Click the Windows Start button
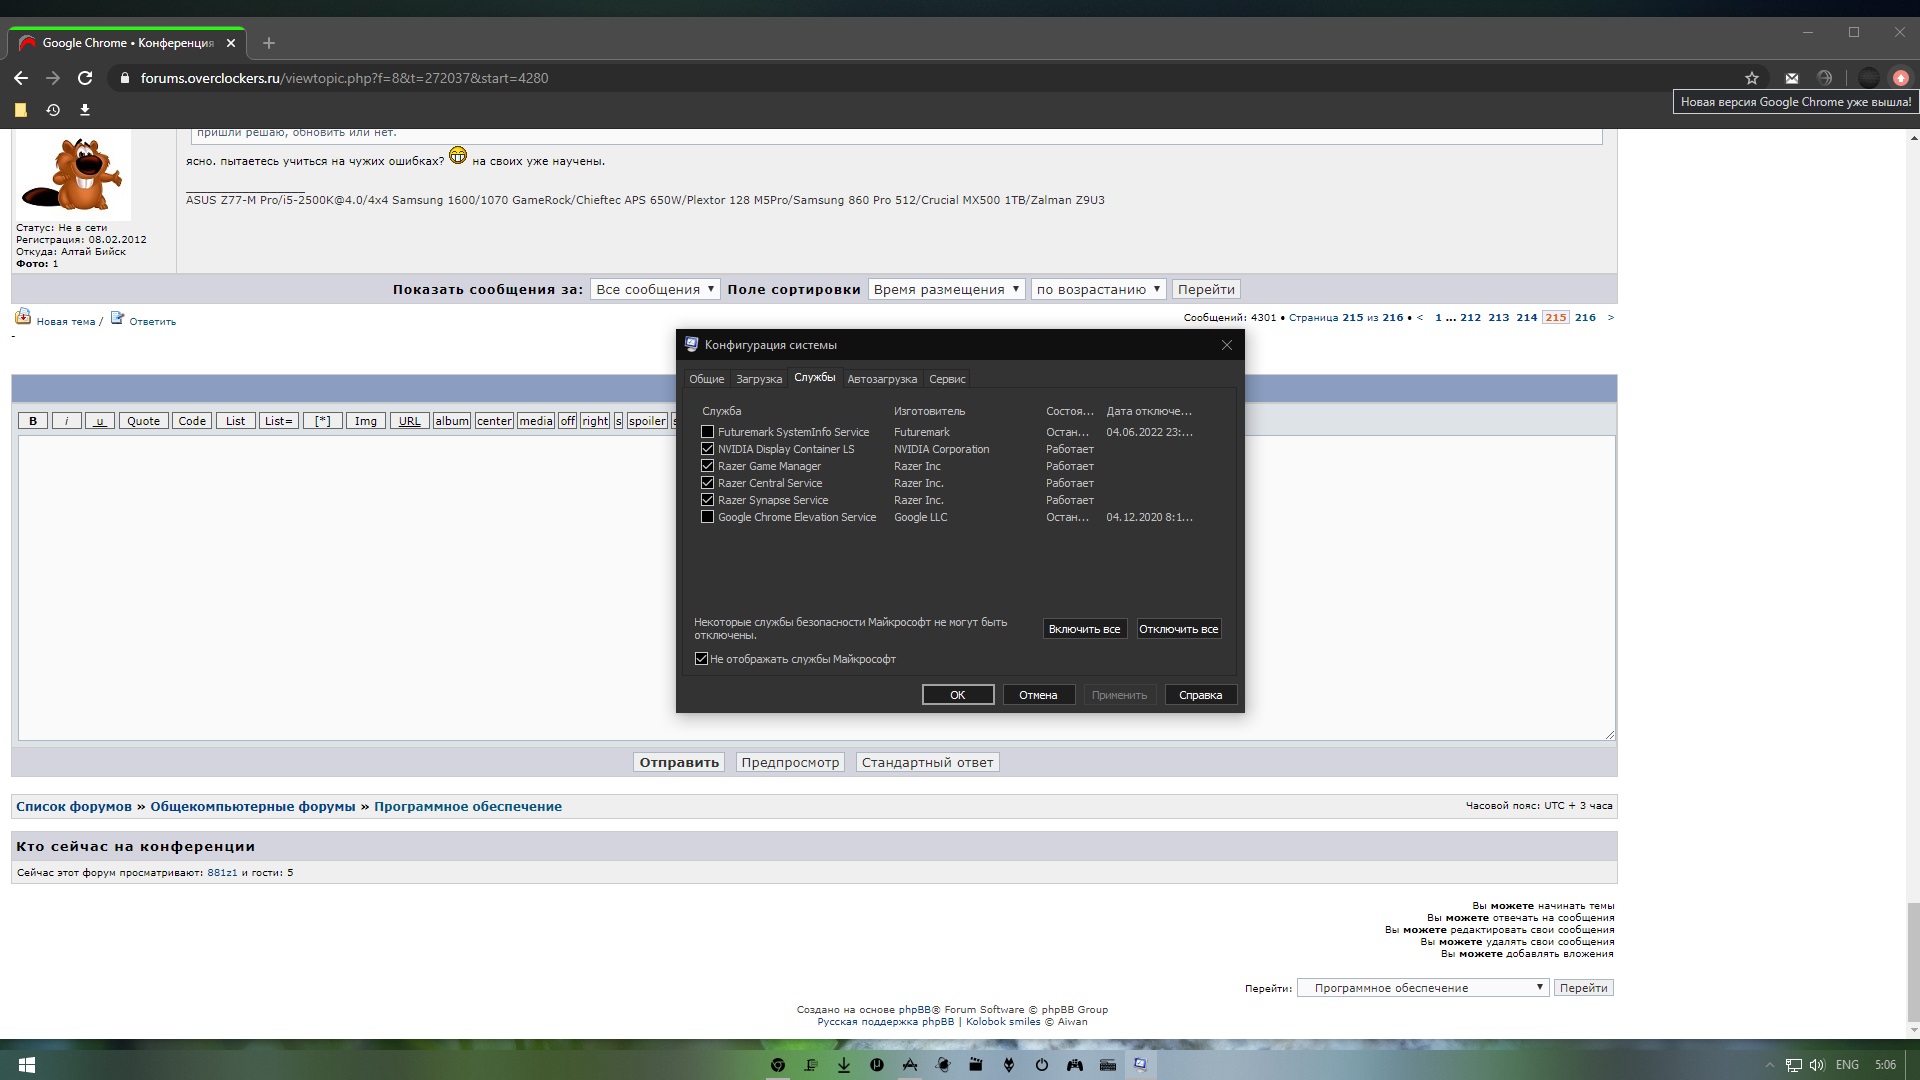The width and height of the screenshot is (1920, 1080). pos(27,1065)
